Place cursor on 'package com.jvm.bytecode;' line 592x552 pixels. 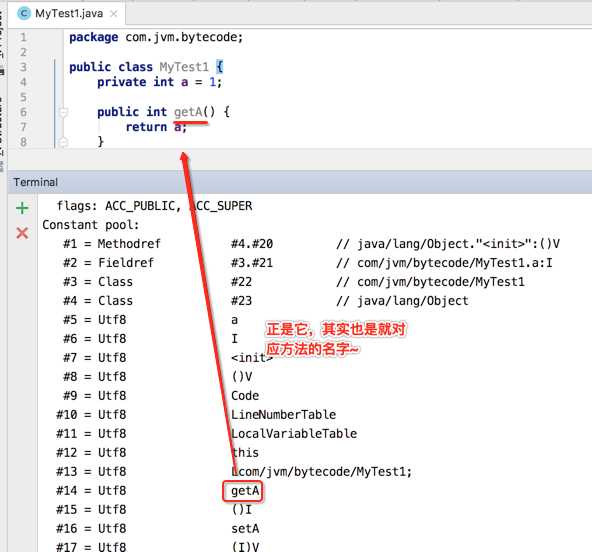coord(156,37)
